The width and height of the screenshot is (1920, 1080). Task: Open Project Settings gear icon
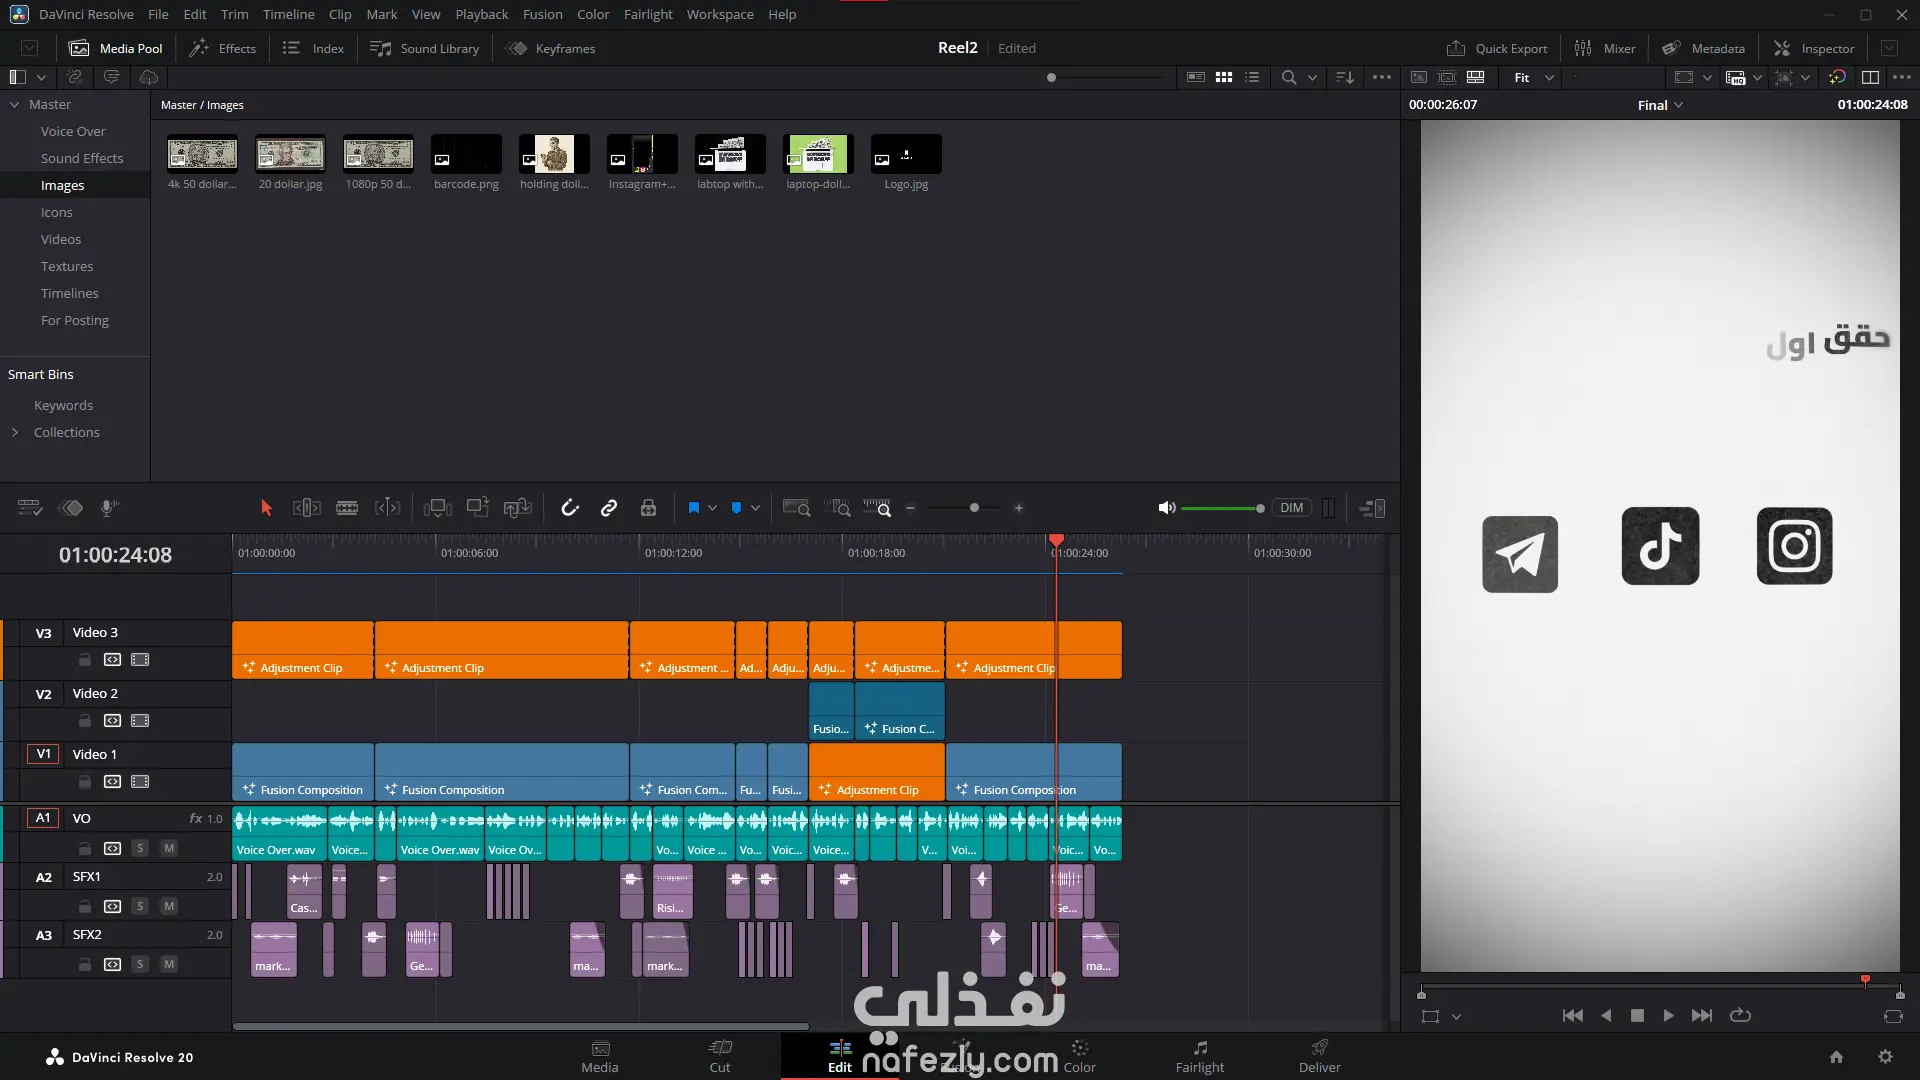point(1885,1057)
